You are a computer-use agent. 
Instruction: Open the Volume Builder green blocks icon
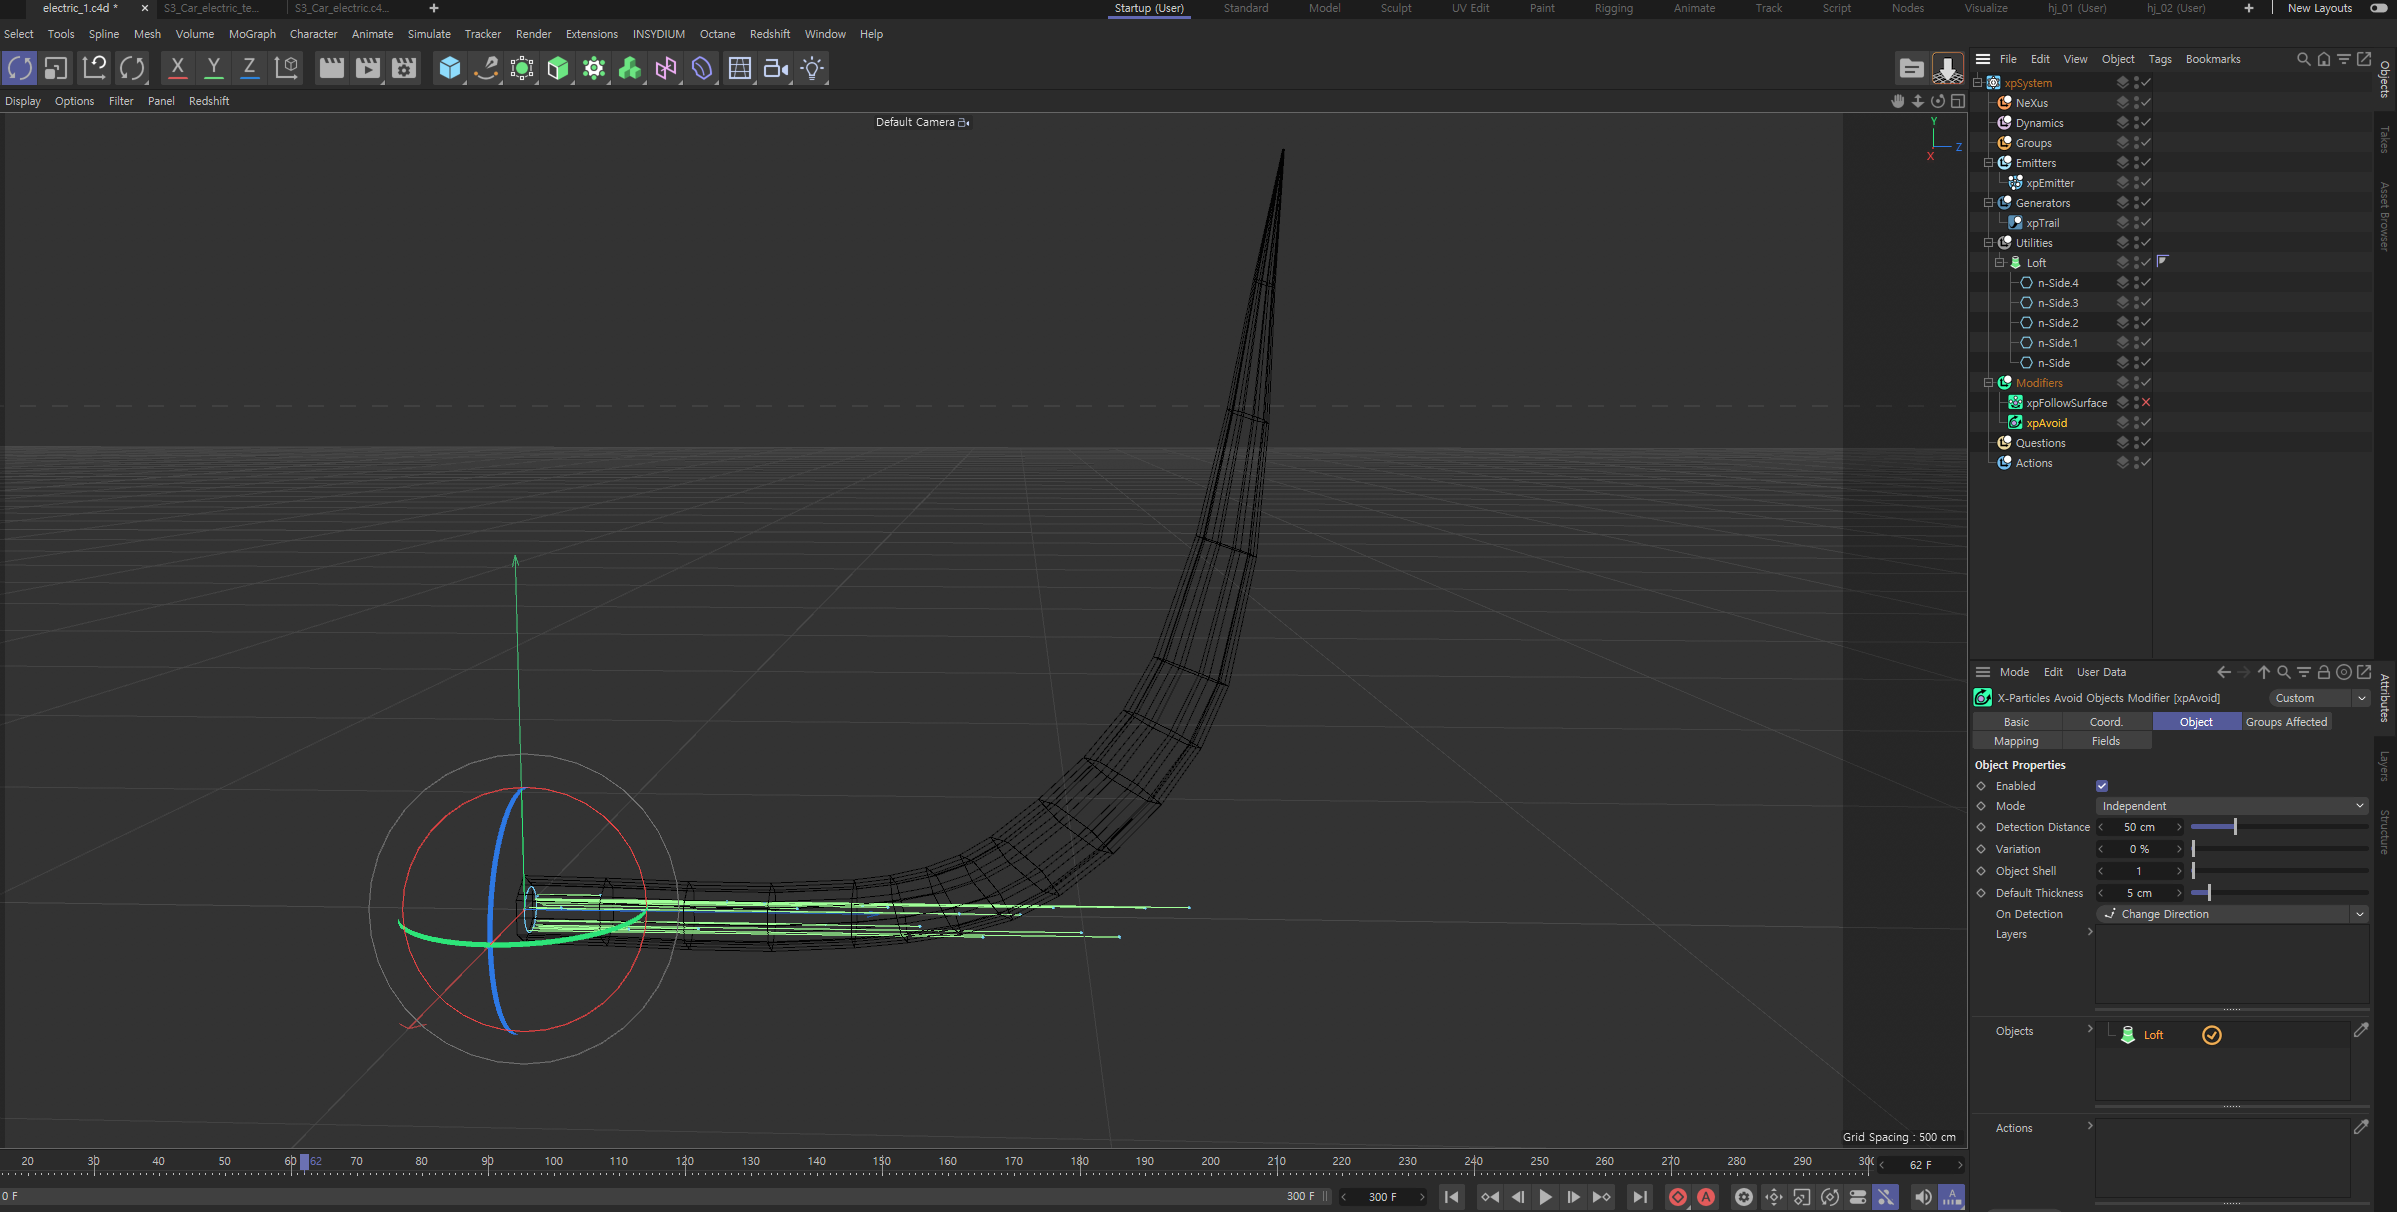[630, 68]
